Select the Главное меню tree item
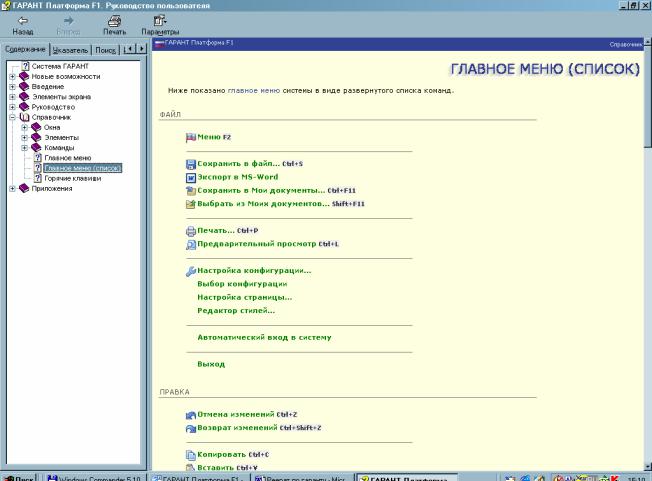652x481 pixels. tap(68, 158)
